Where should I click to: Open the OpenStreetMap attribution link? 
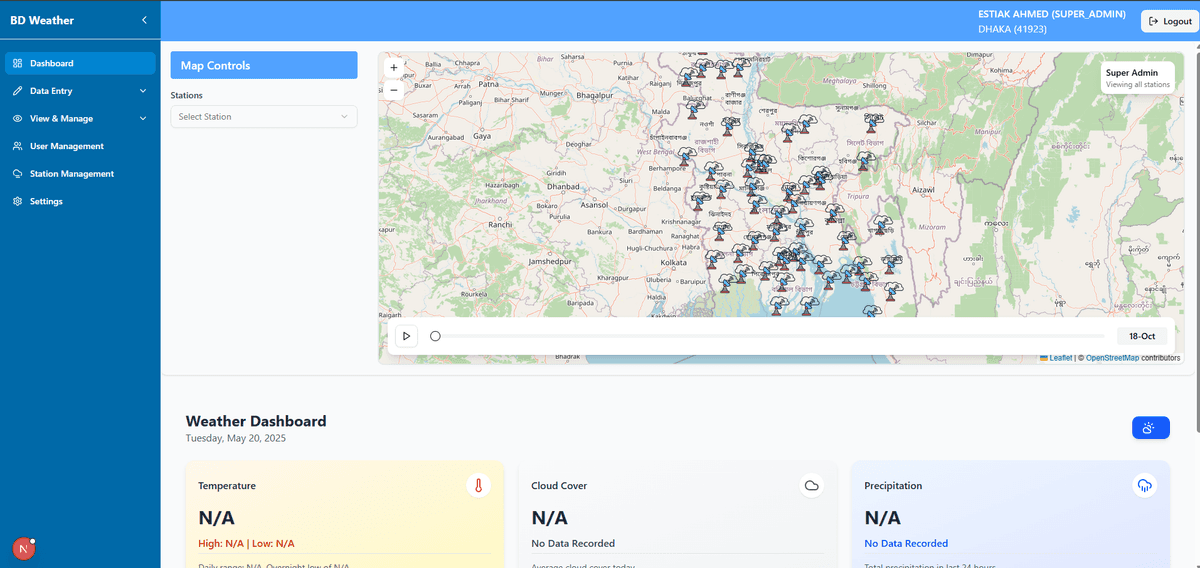(1112, 358)
